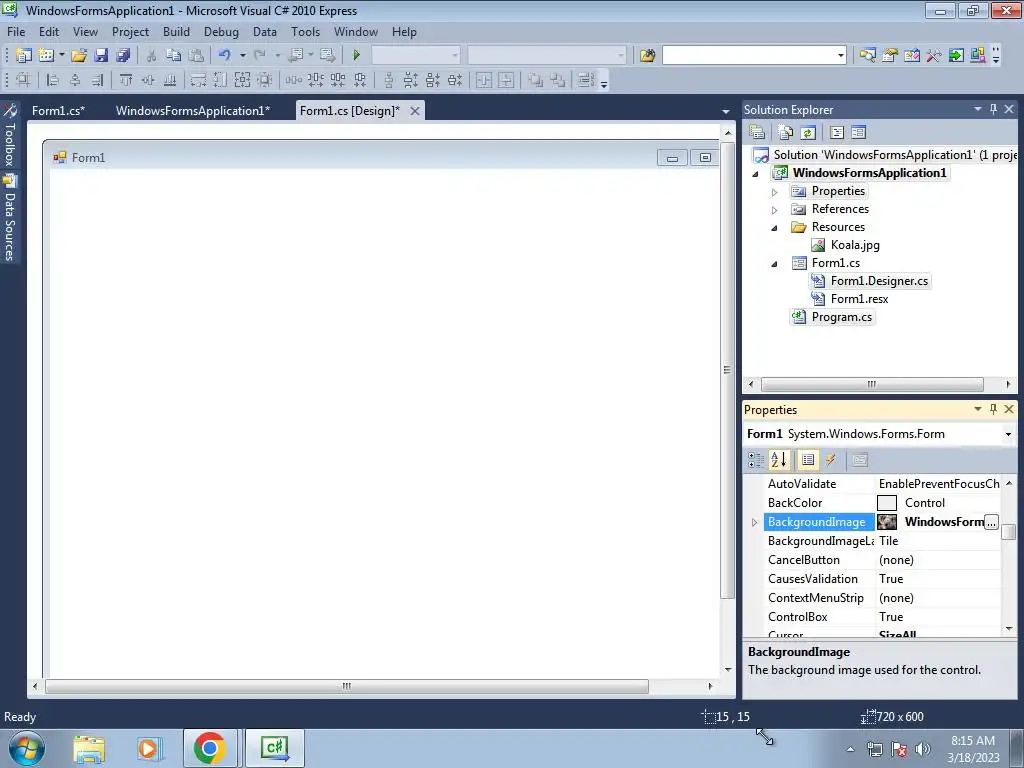Click the Find in Files icon
The width and height of the screenshot is (1024, 768).
click(647, 56)
